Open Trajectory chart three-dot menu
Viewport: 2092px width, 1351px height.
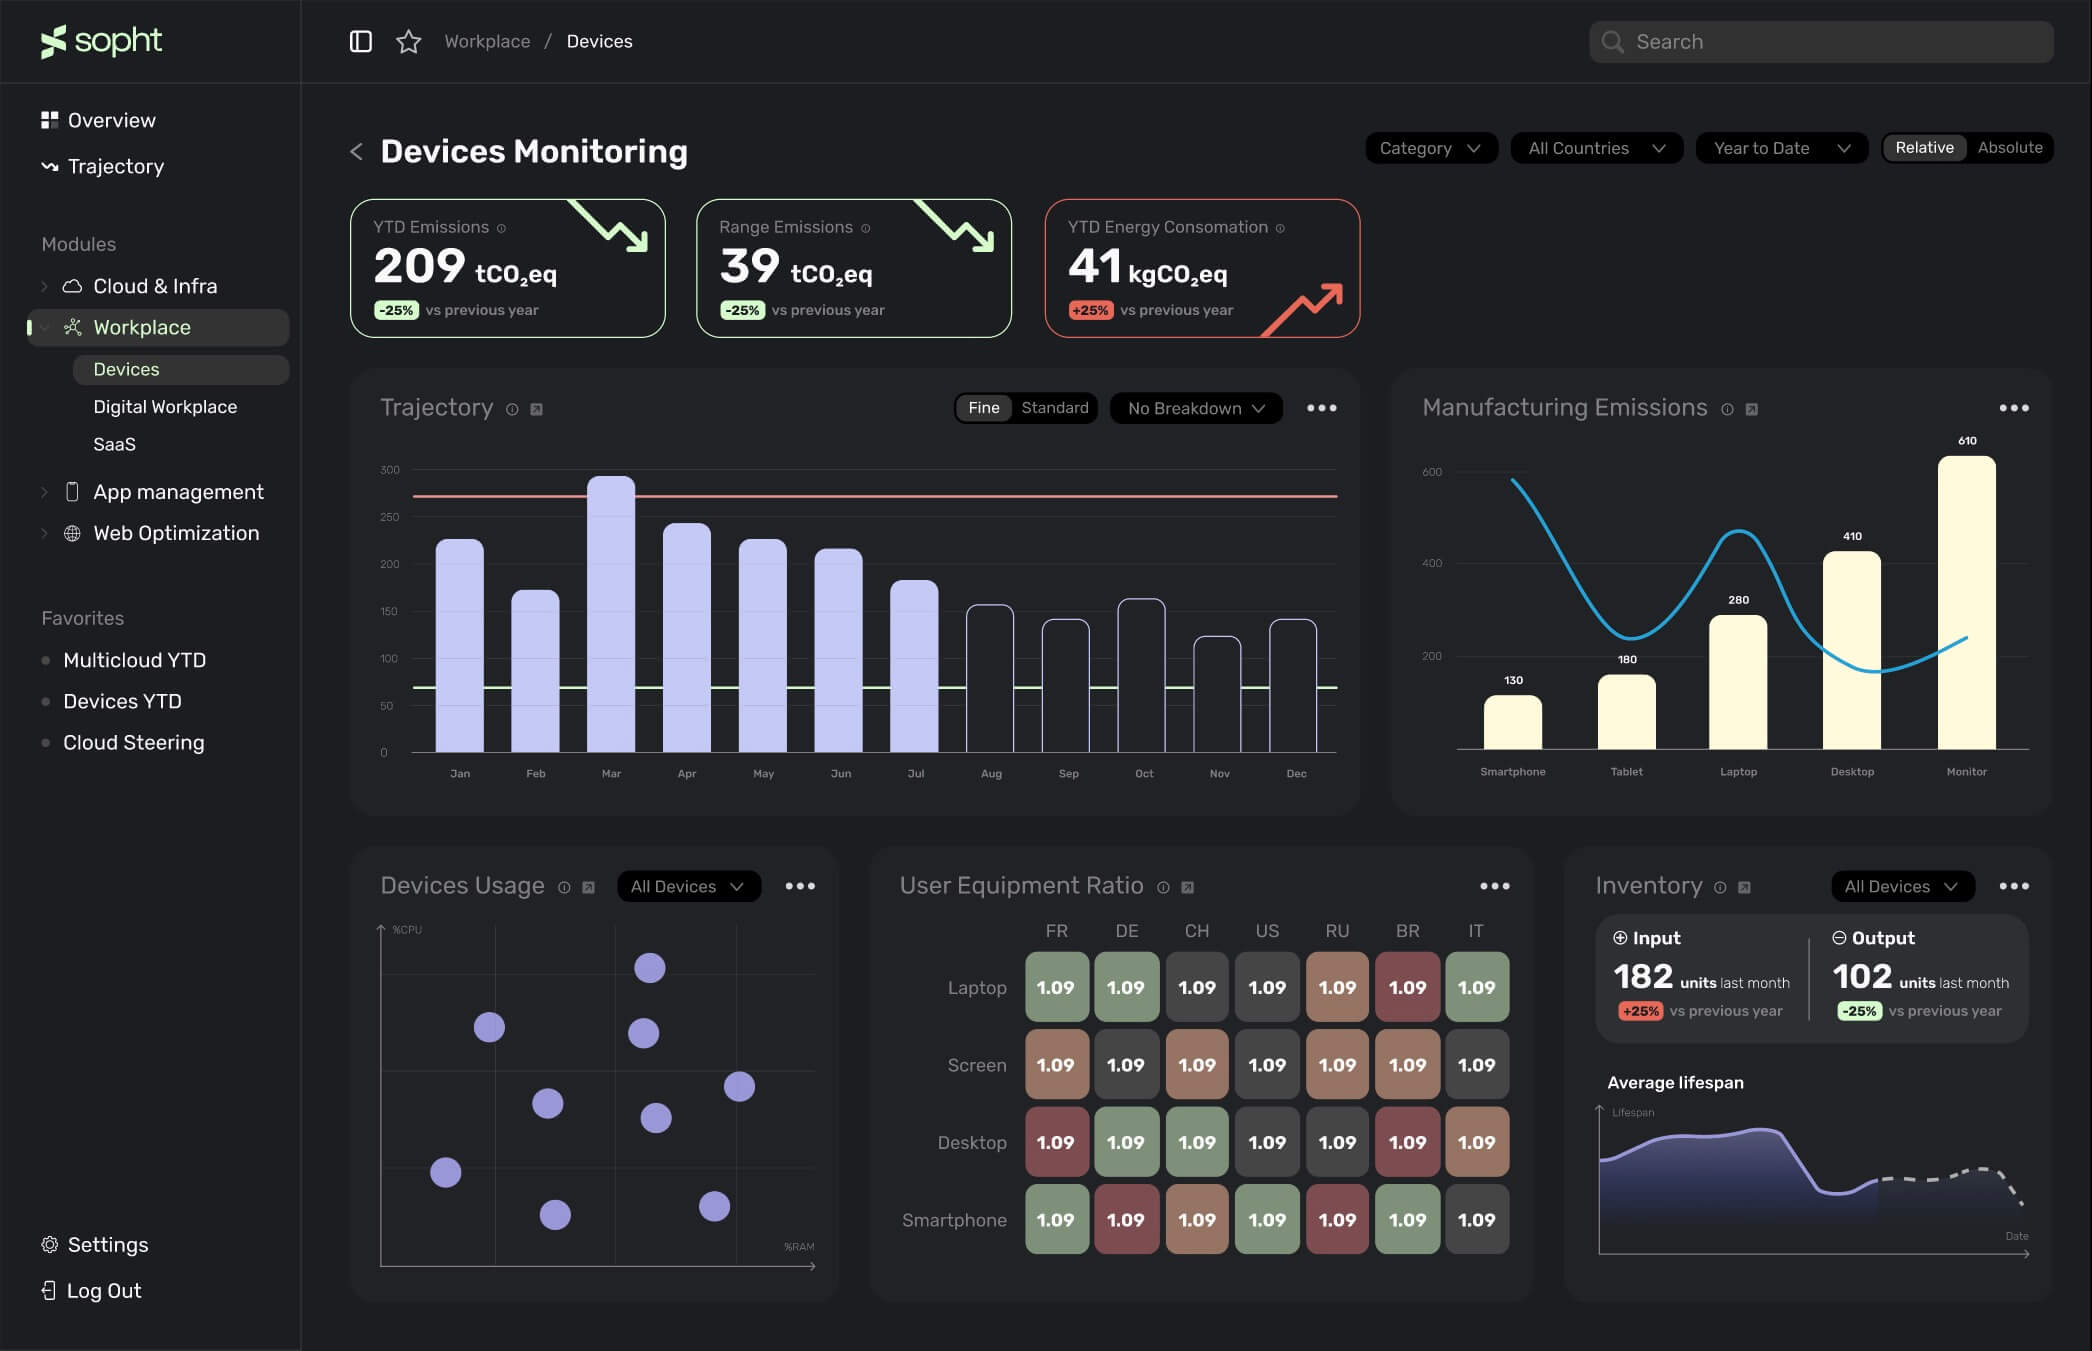(x=1322, y=408)
